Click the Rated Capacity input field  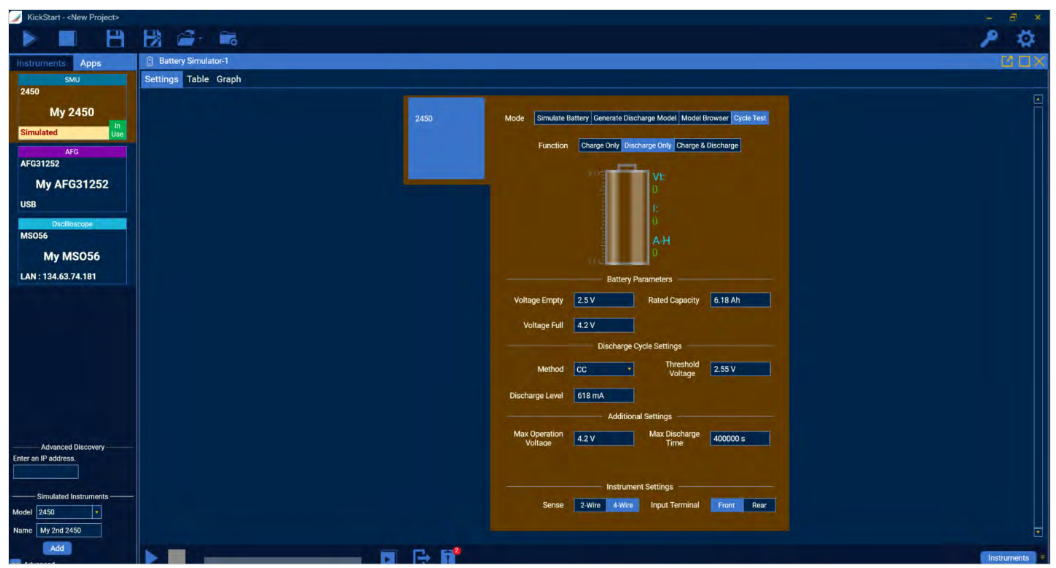click(740, 300)
